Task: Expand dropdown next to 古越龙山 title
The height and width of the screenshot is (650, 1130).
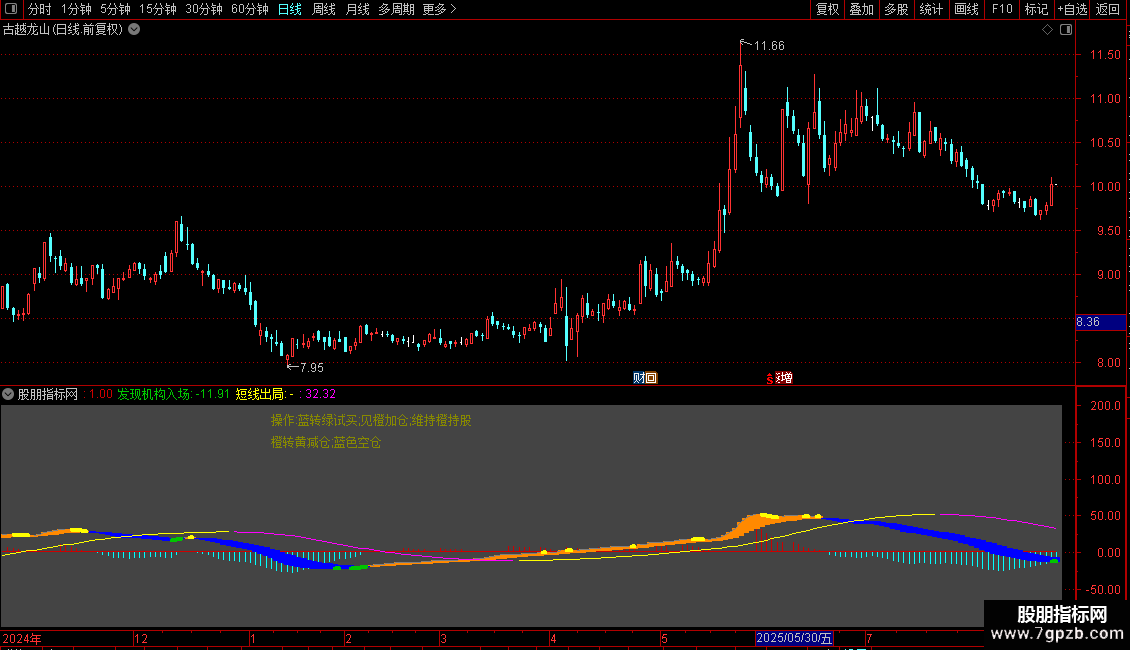Action: coord(134,30)
